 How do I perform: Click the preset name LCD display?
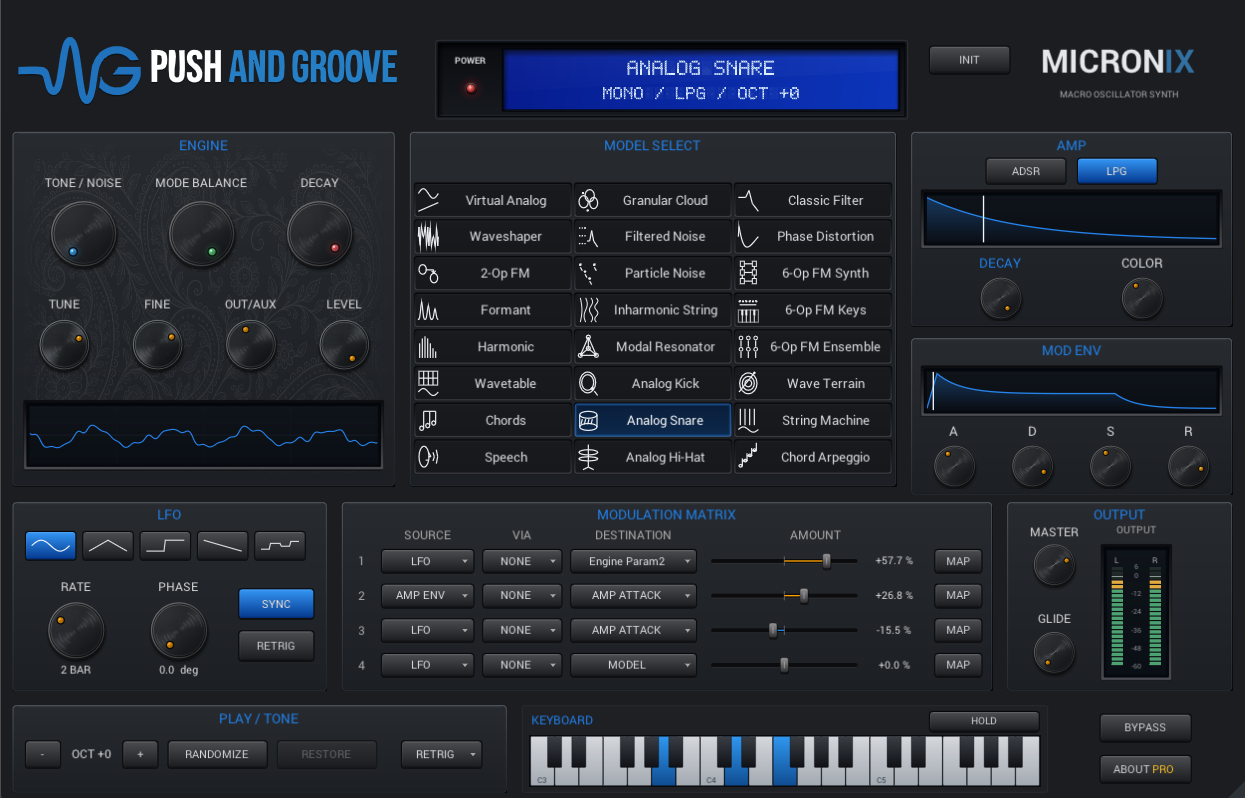point(701,81)
